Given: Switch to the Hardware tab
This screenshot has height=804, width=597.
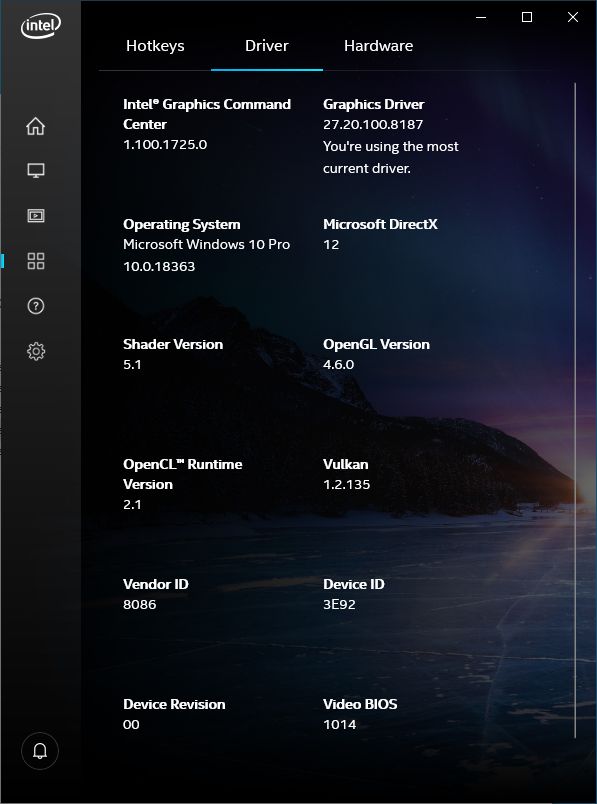Looking at the screenshot, I should [379, 46].
